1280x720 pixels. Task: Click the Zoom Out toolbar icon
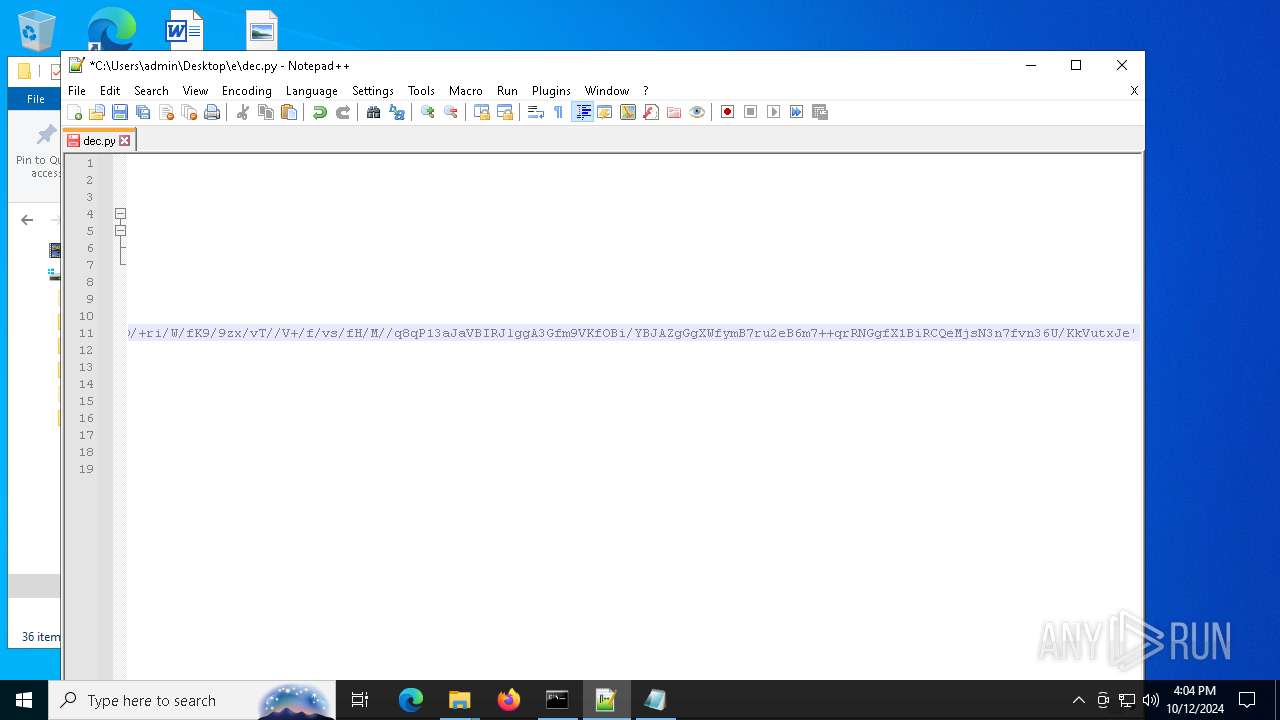[451, 112]
